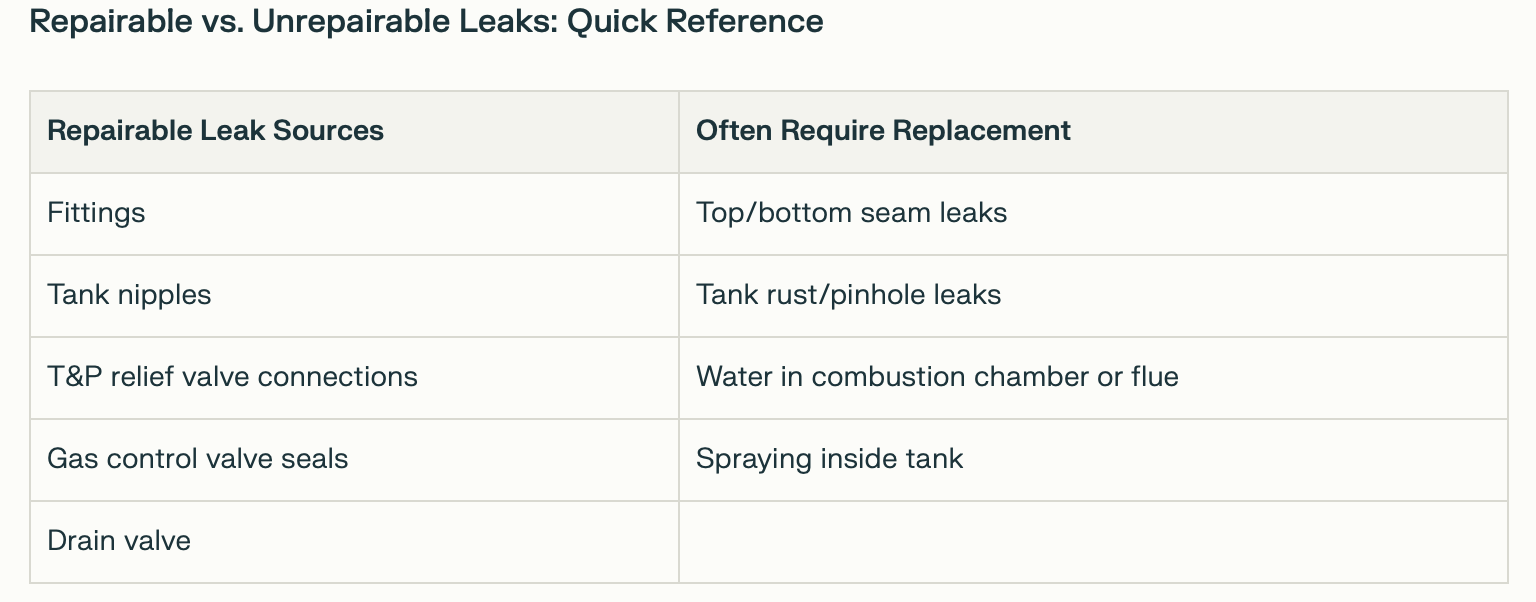The height and width of the screenshot is (602, 1536).
Task: Click the 'Top/bottom seam leaks' cell
Action: click(851, 213)
